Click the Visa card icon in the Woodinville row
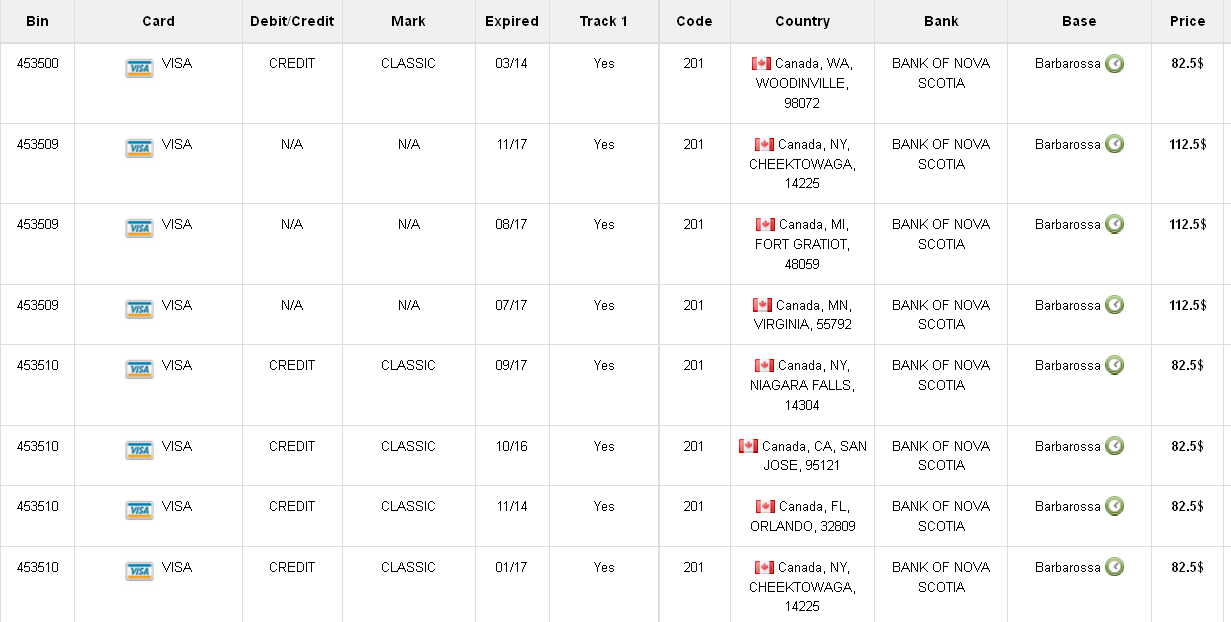The height and width of the screenshot is (622, 1231). [x=139, y=68]
